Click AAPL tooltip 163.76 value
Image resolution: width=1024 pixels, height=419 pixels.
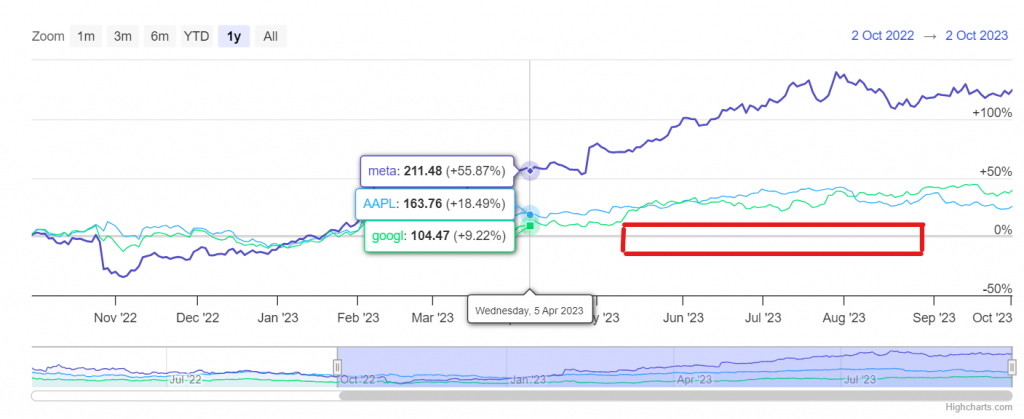click(x=423, y=204)
